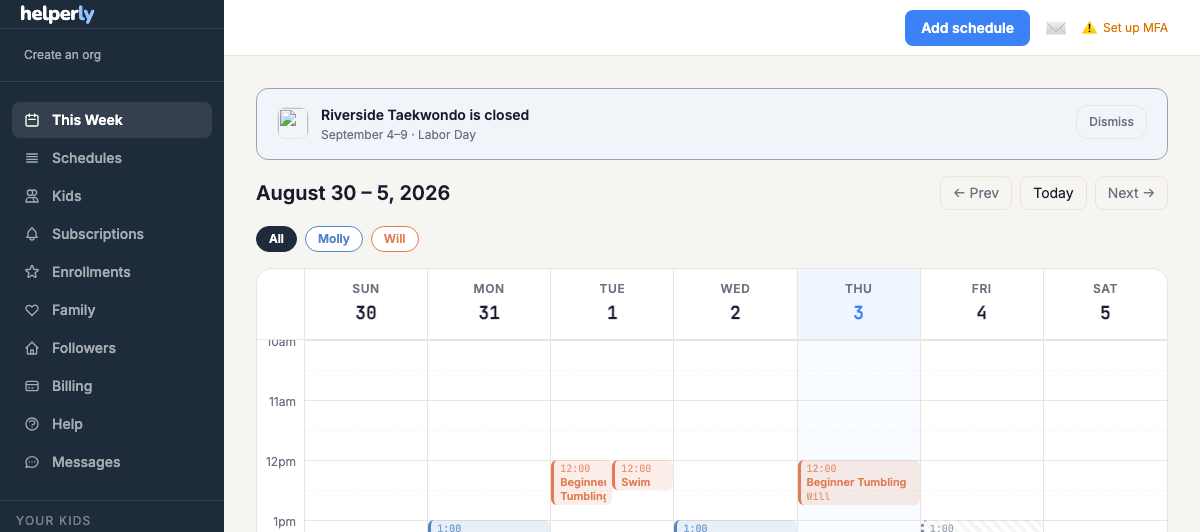Click the Riverside Taekwondo image thumbnail
The width and height of the screenshot is (1200, 532).
click(x=293, y=123)
